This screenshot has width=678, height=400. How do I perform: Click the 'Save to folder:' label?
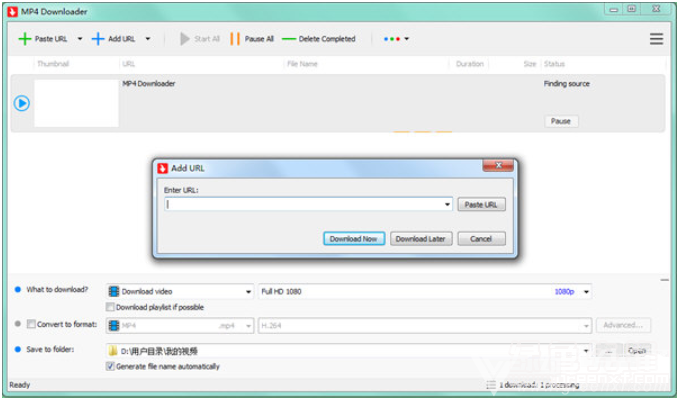(x=50, y=349)
